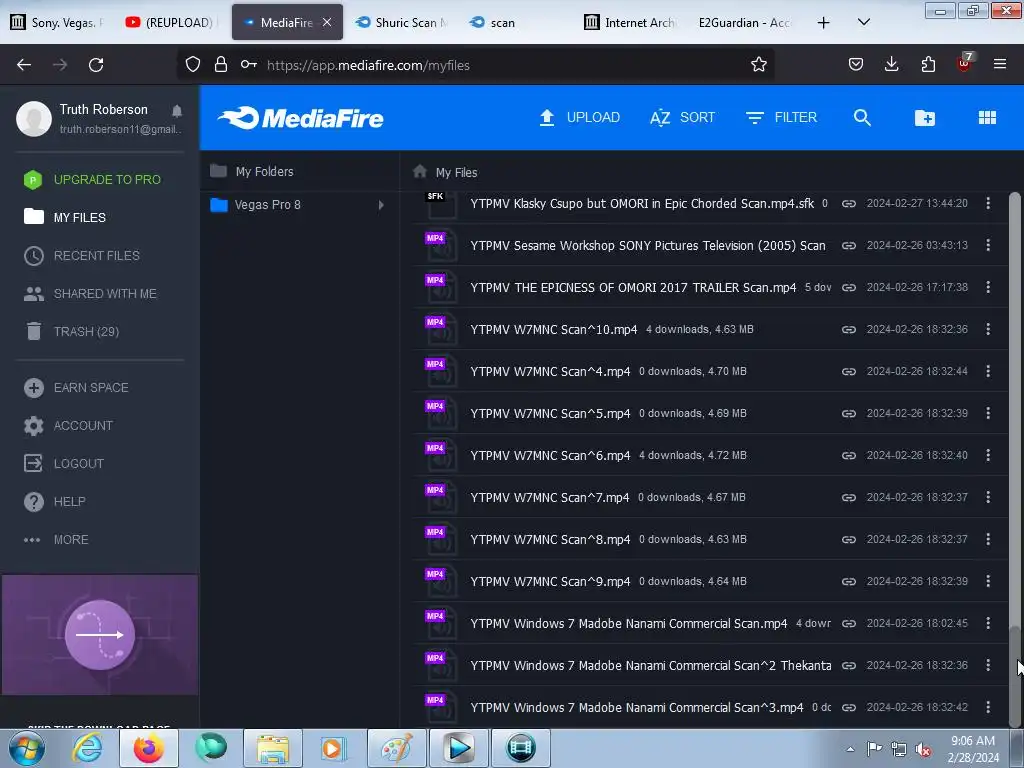Bookmark this page with star icon
This screenshot has height=768, width=1024.
click(x=758, y=65)
